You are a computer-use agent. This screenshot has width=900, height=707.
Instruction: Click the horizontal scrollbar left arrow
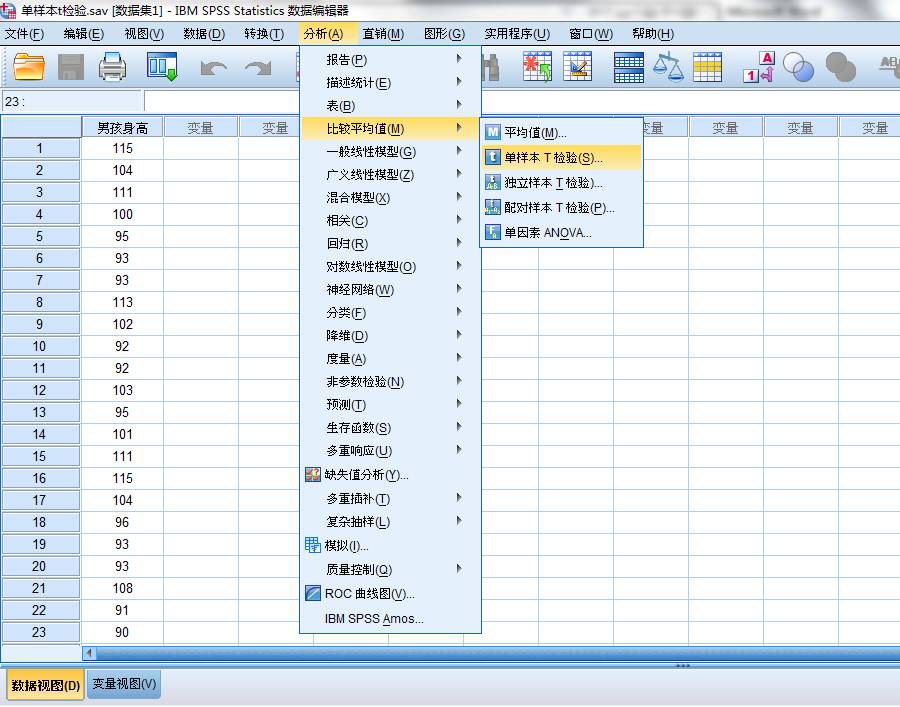(89, 652)
